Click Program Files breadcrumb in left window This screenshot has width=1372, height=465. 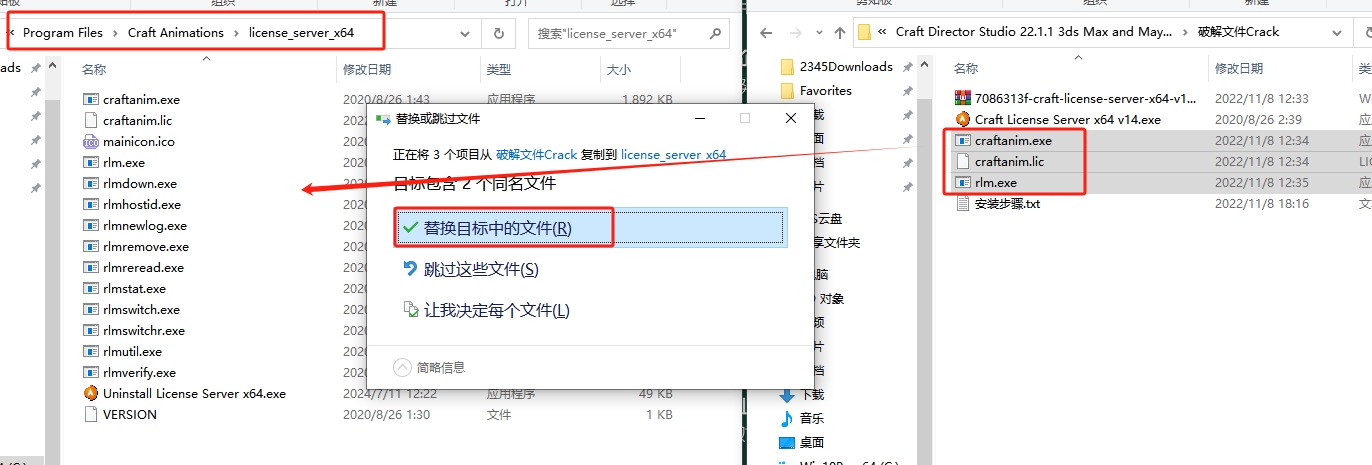tap(63, 33)
